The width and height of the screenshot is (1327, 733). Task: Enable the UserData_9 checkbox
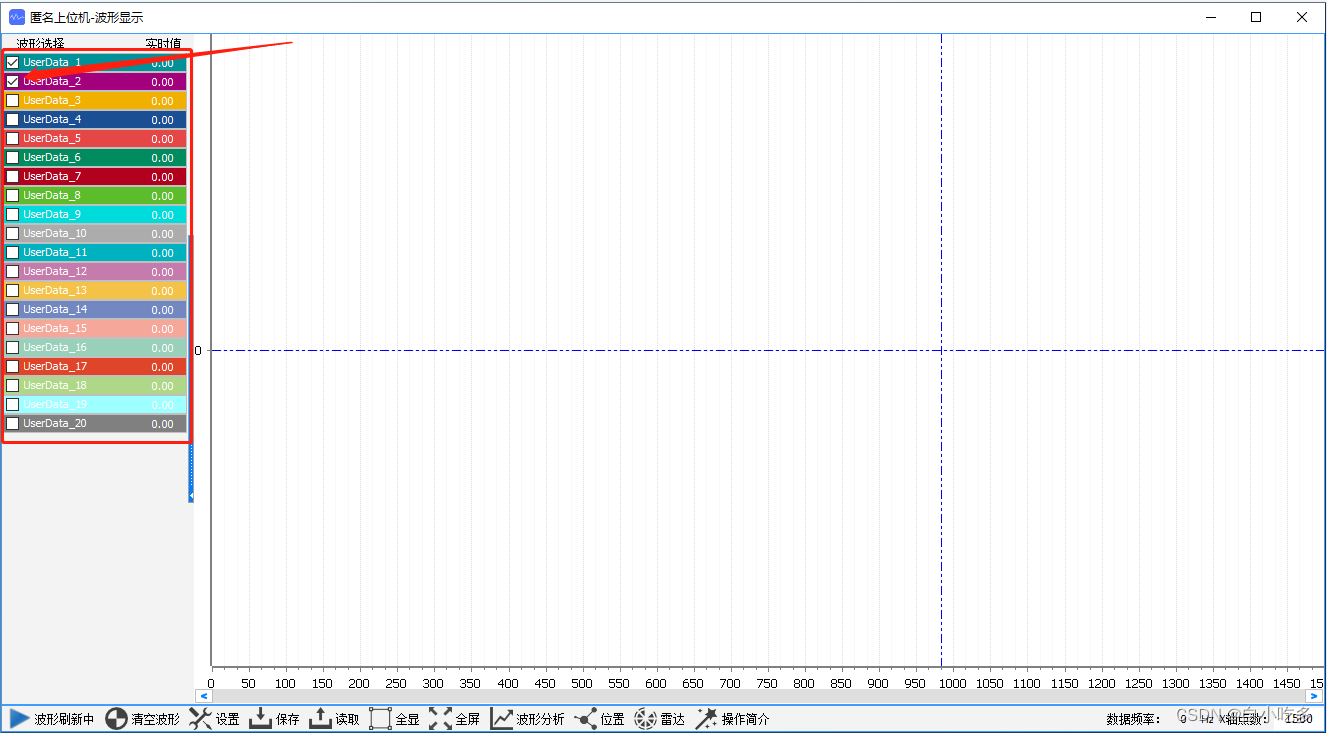click(13, 214)
